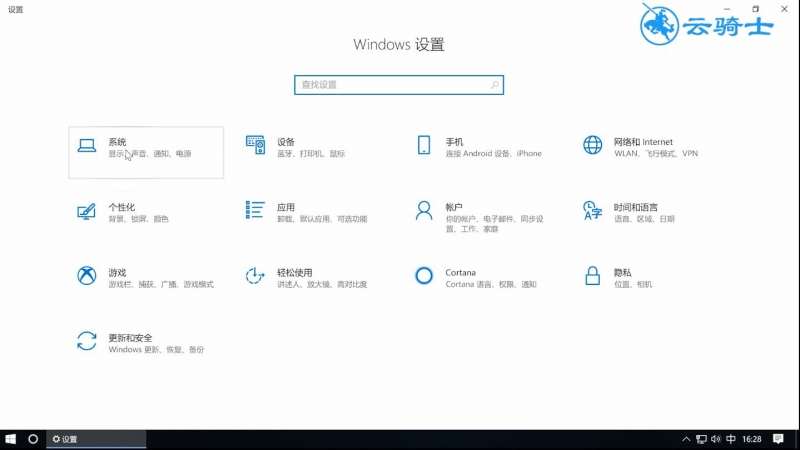Click the 连接 Android 设备、iPhone description

493,154
